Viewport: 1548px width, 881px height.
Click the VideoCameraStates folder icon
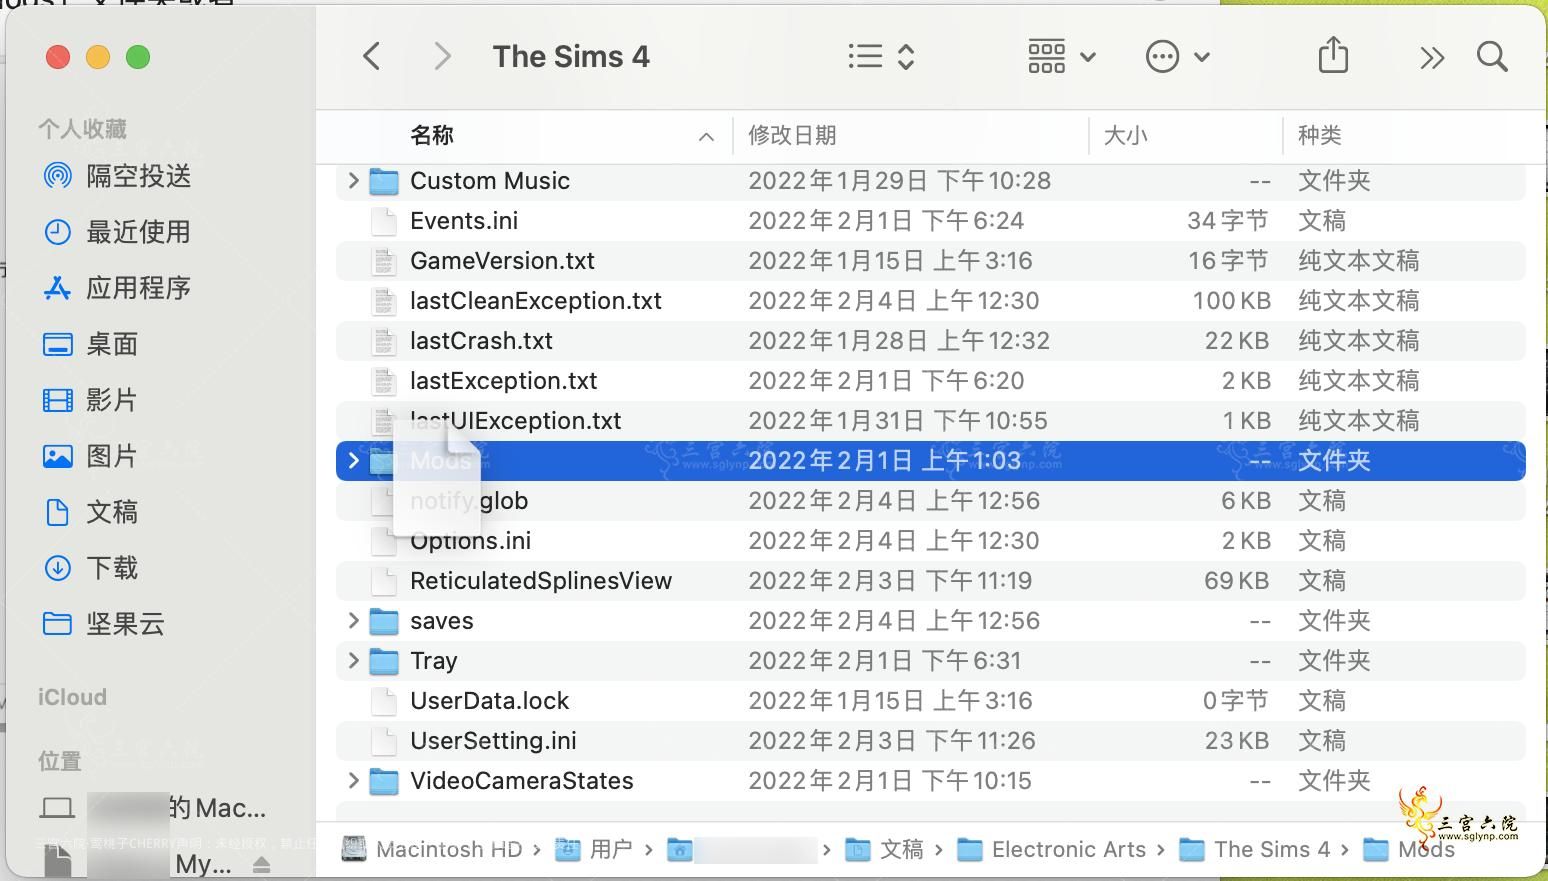[x=384, y=781]
